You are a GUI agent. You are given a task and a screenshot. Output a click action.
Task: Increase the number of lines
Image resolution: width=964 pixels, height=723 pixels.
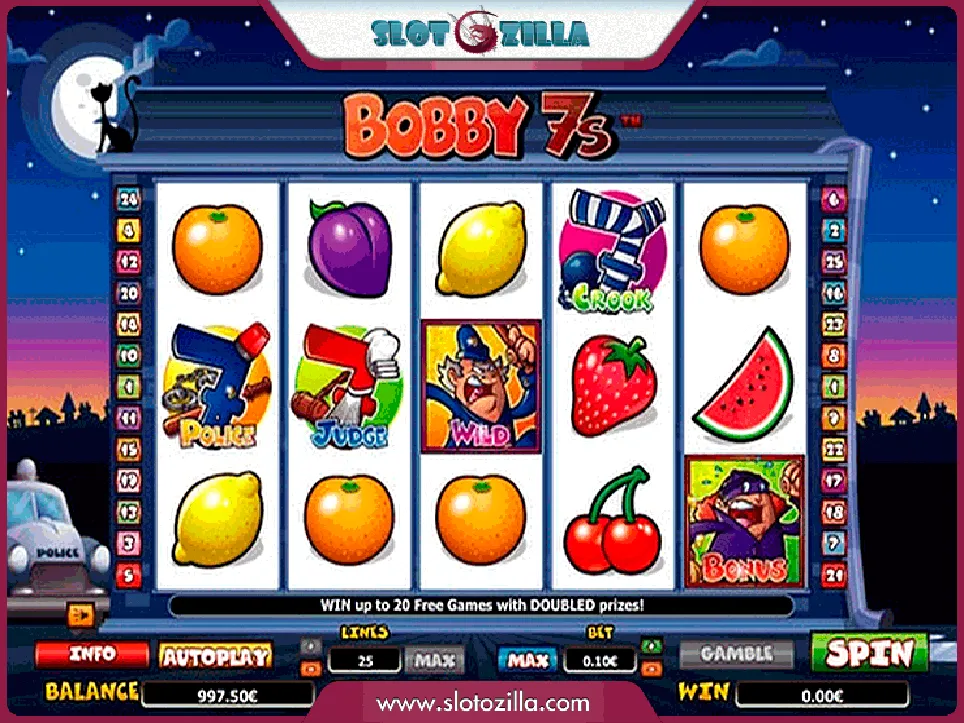coord(310,646)
